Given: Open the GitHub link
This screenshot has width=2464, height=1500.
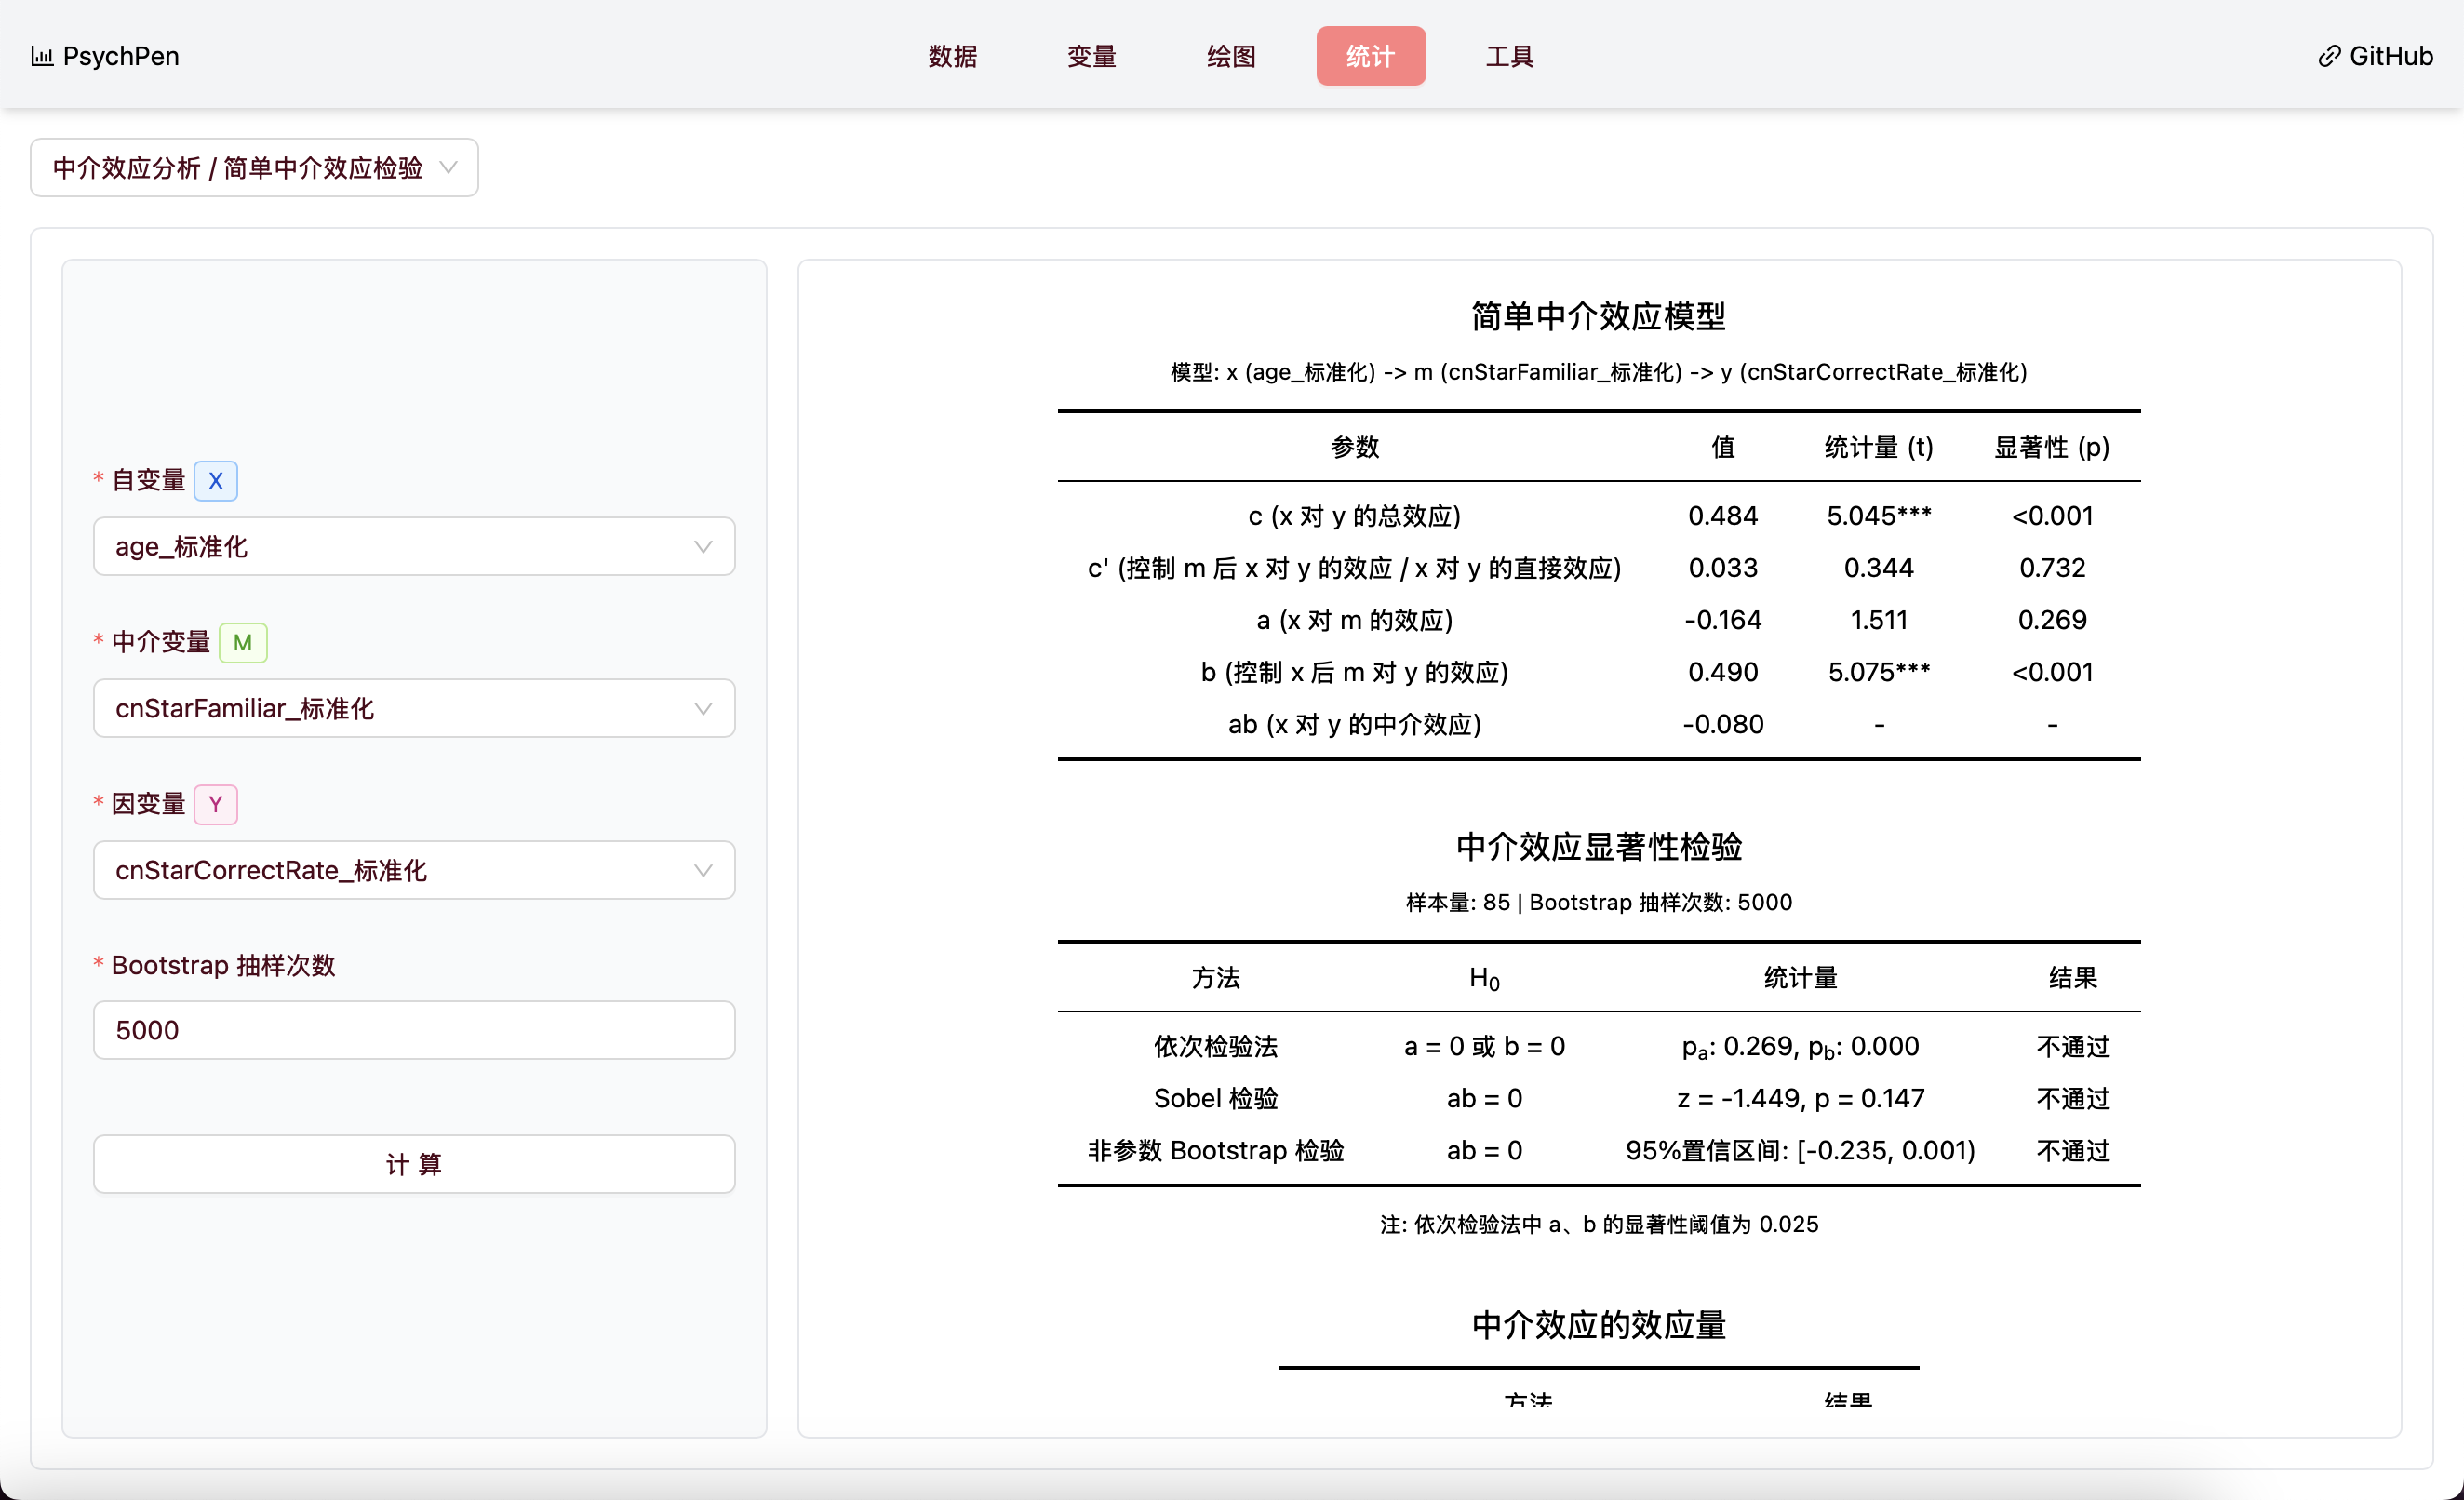Looking at the screenshot, I should 2375,56.
